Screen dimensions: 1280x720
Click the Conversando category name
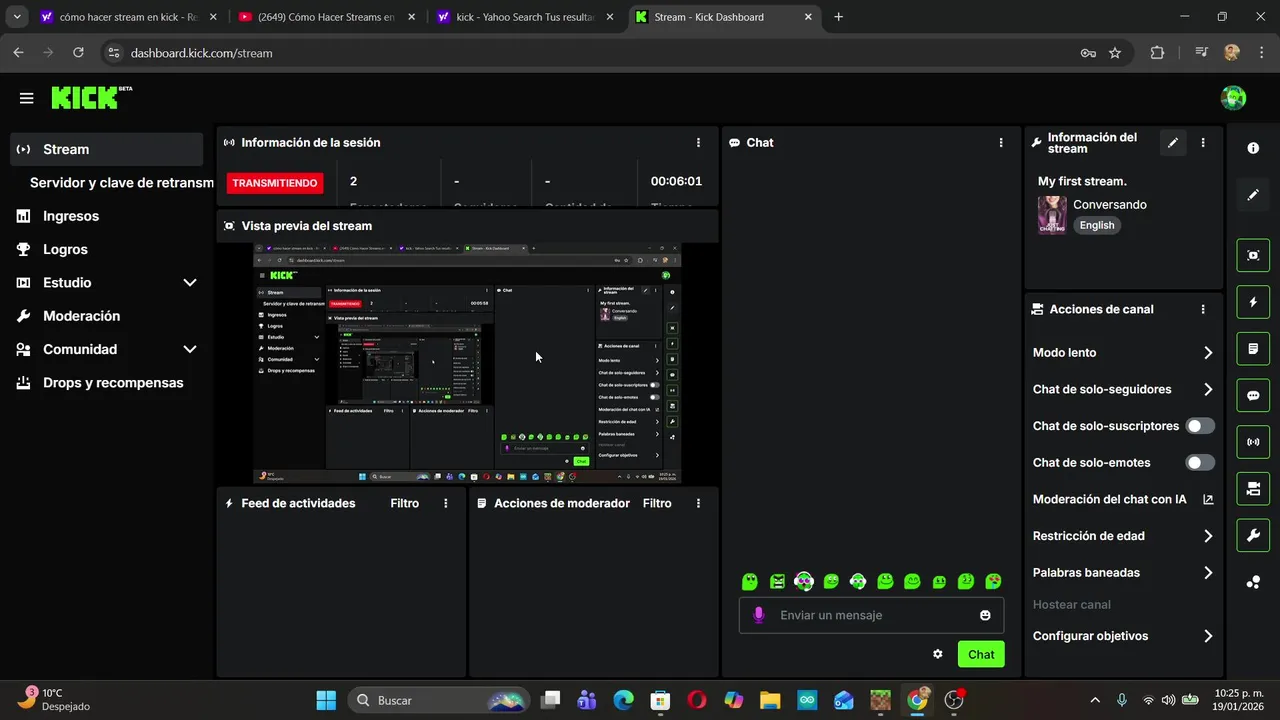pos(1110,204)
